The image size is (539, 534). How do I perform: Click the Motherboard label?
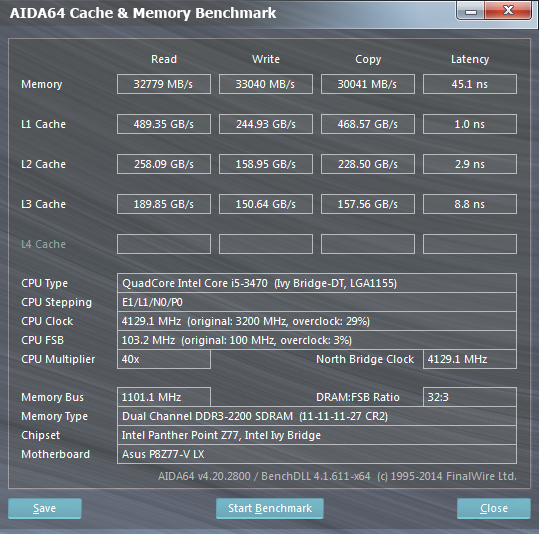55,454
